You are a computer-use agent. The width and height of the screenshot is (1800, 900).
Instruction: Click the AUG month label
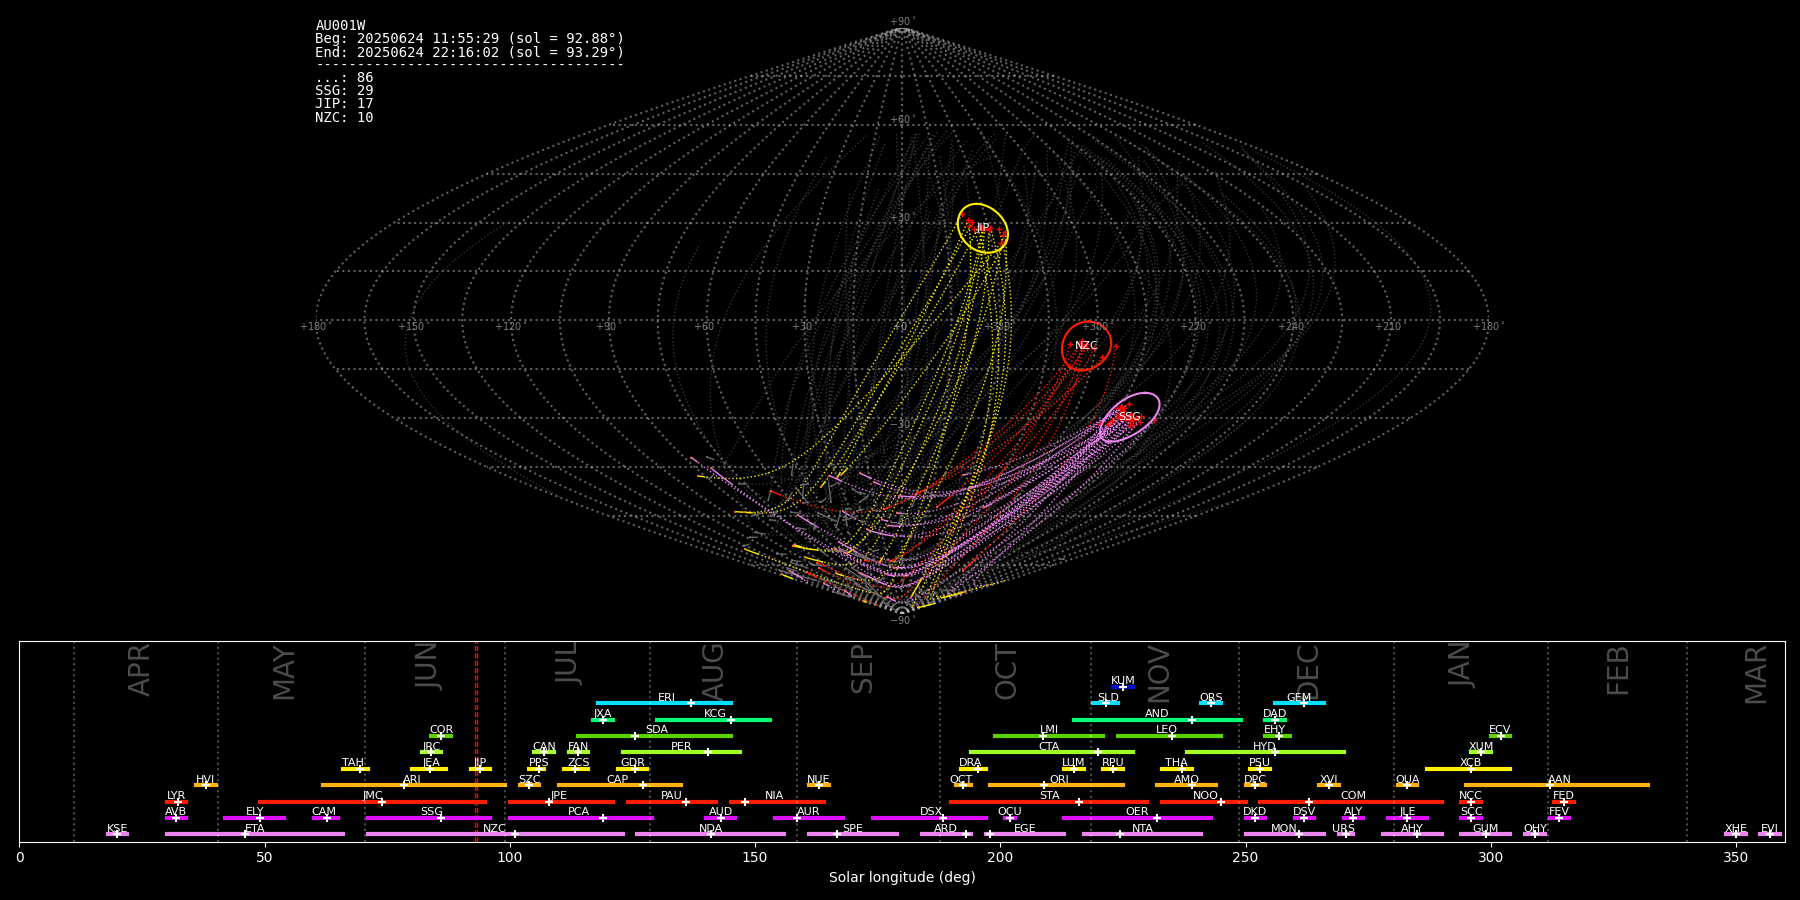click(x=713, y=671)
